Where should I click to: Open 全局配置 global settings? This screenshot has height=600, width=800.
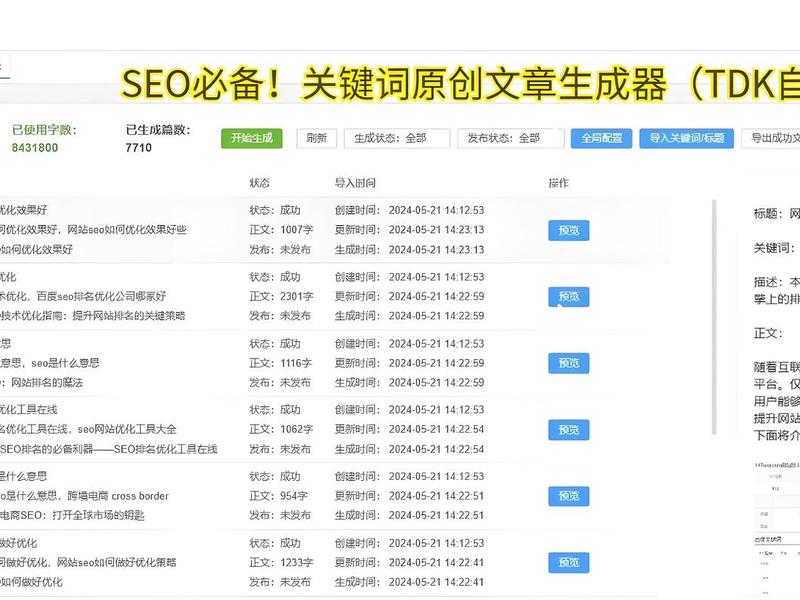pyautogui.click(x=602, y=138)
